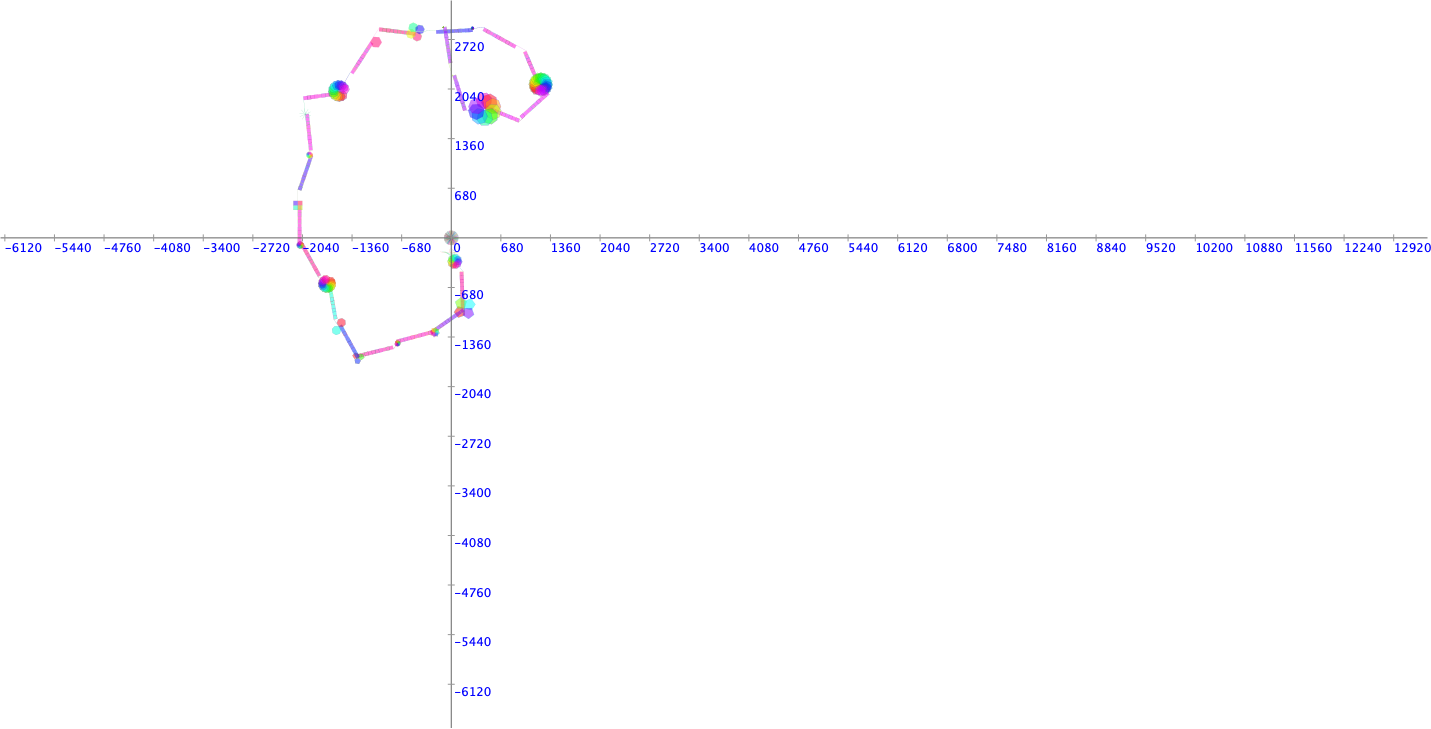Select the large multi-disc pinwheel cluster near 2040
This screenshot has width=1431, height=729.
tap(484, 109)
